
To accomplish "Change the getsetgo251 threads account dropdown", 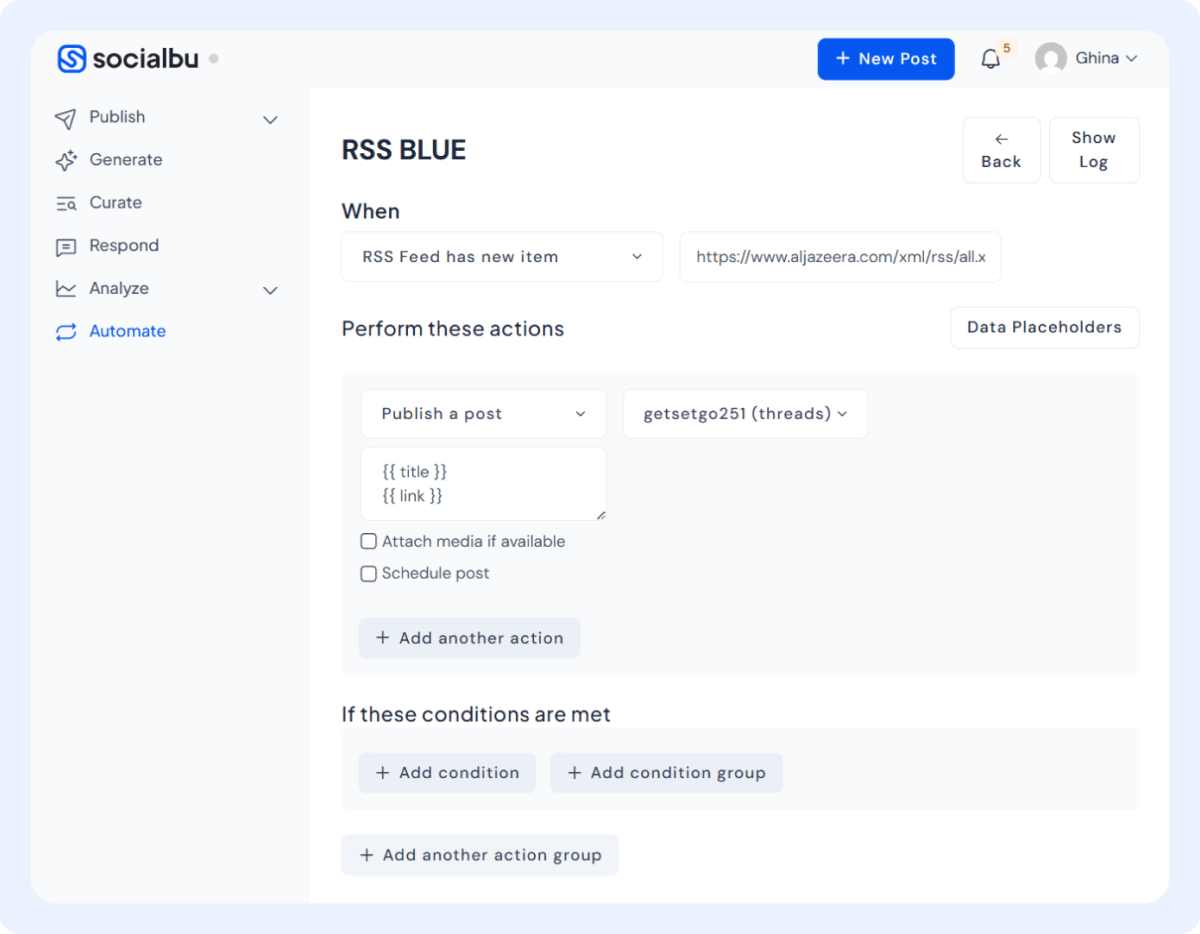I will point(744,413).
